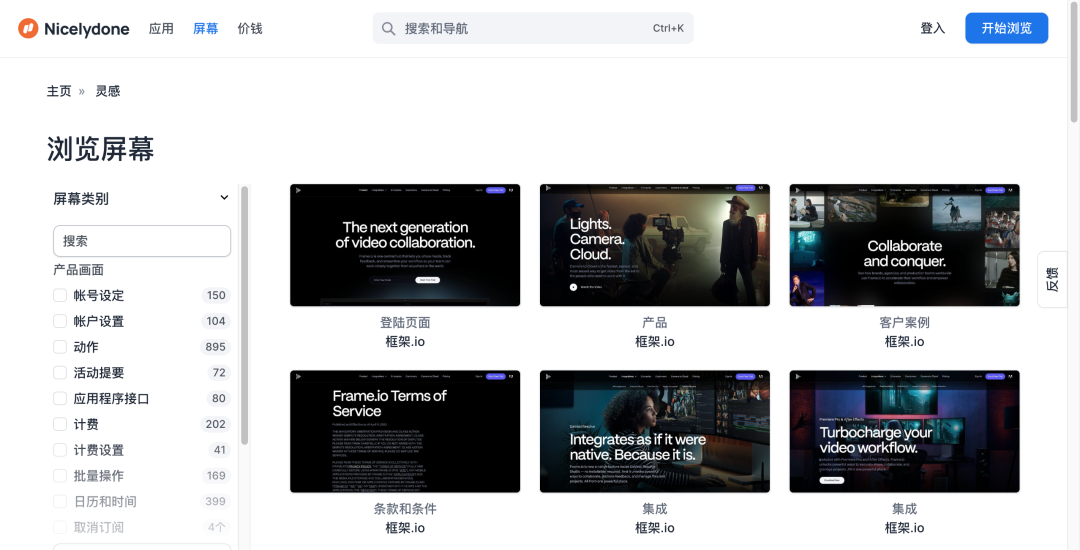Check the 日历和时间 checkbox
The height and width of the screenshot is (550, 1080).
(x=60, y=501)
